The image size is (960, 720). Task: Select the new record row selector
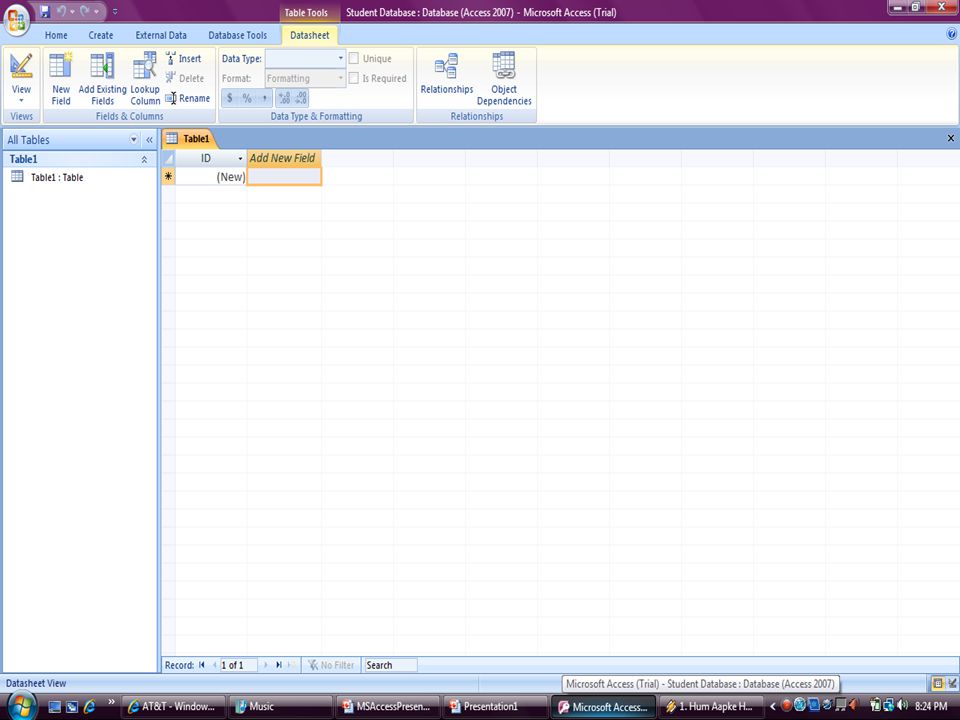click(168, 176)
